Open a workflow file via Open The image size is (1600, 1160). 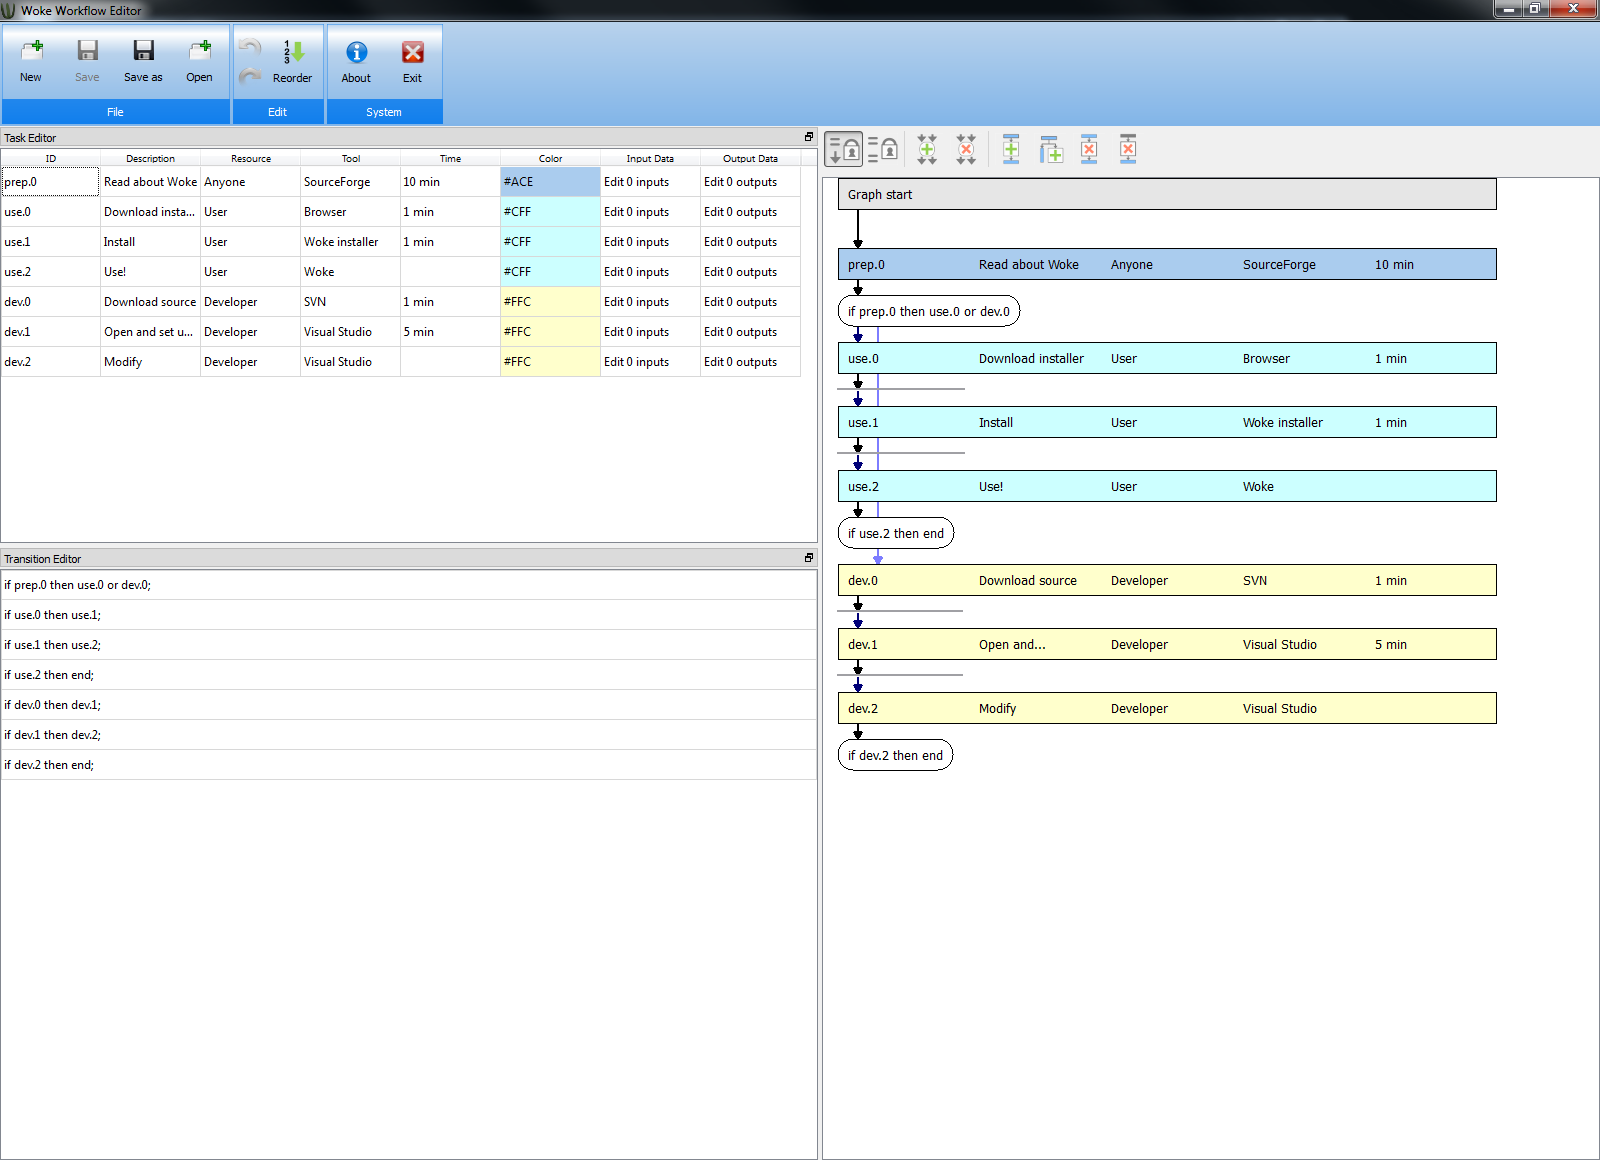click(x=199, y=60)
